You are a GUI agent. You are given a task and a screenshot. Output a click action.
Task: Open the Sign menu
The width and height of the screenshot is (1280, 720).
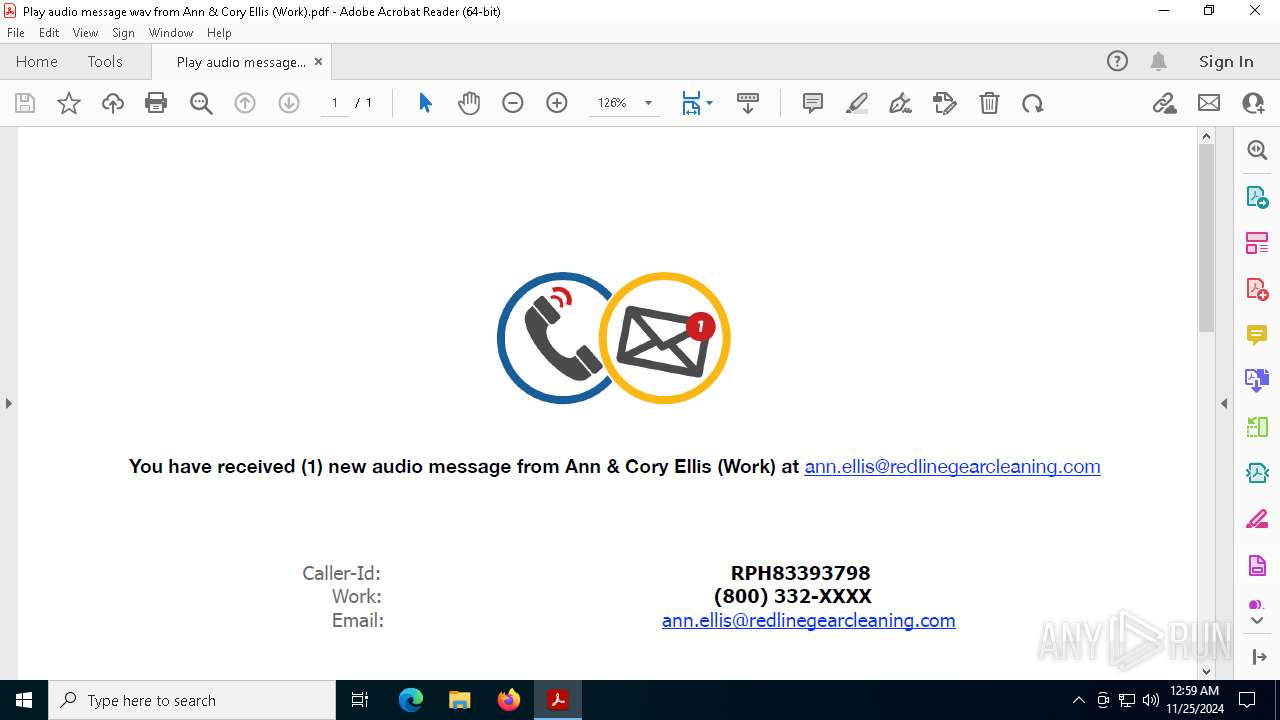click(123, 33)
